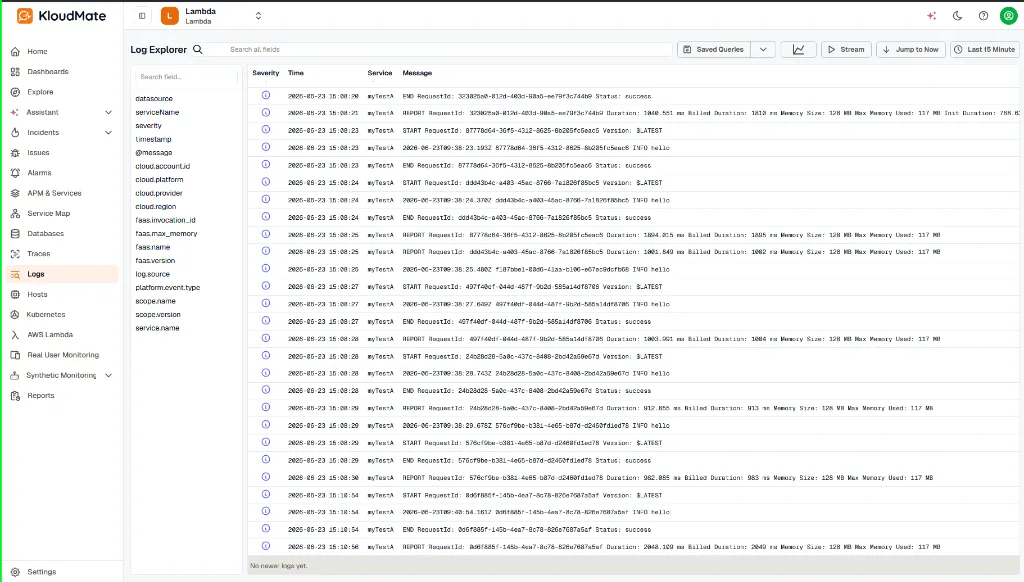This screenshot has height=582, width=1024.
Task: Open the Last 15 Minute time range
Action: 985,50
